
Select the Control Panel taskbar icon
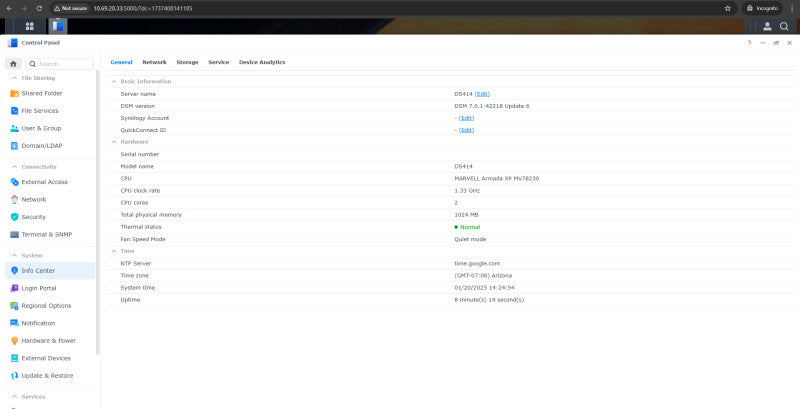coord(58,26)
